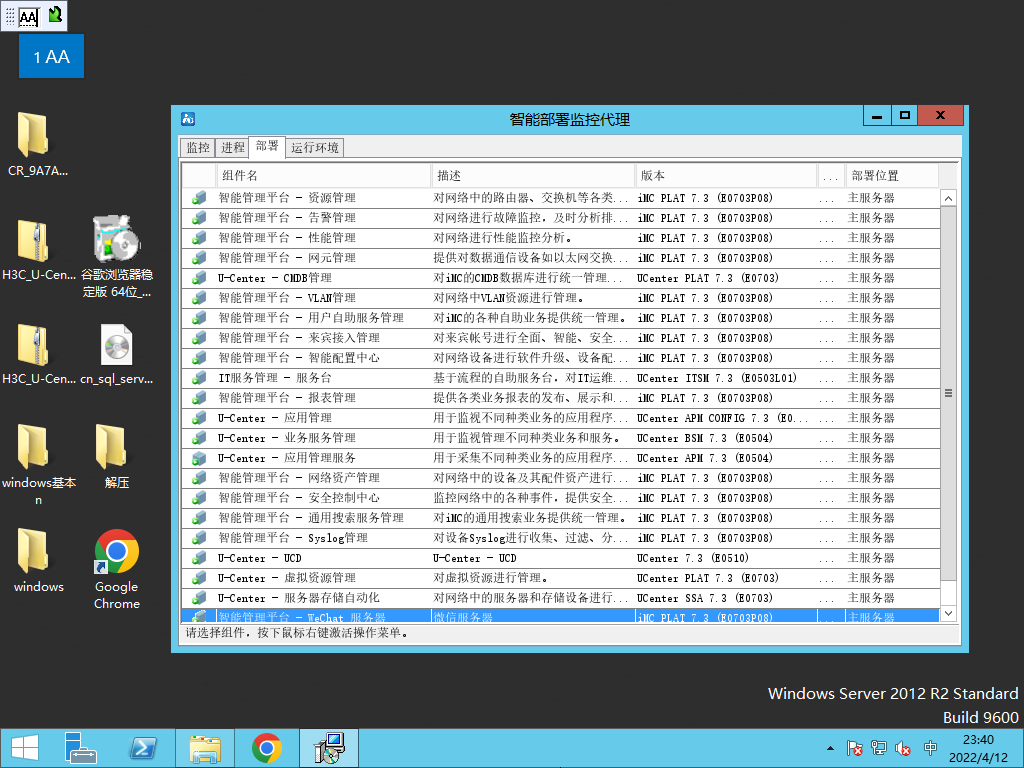Click the 版本 column header

[726, 176]
